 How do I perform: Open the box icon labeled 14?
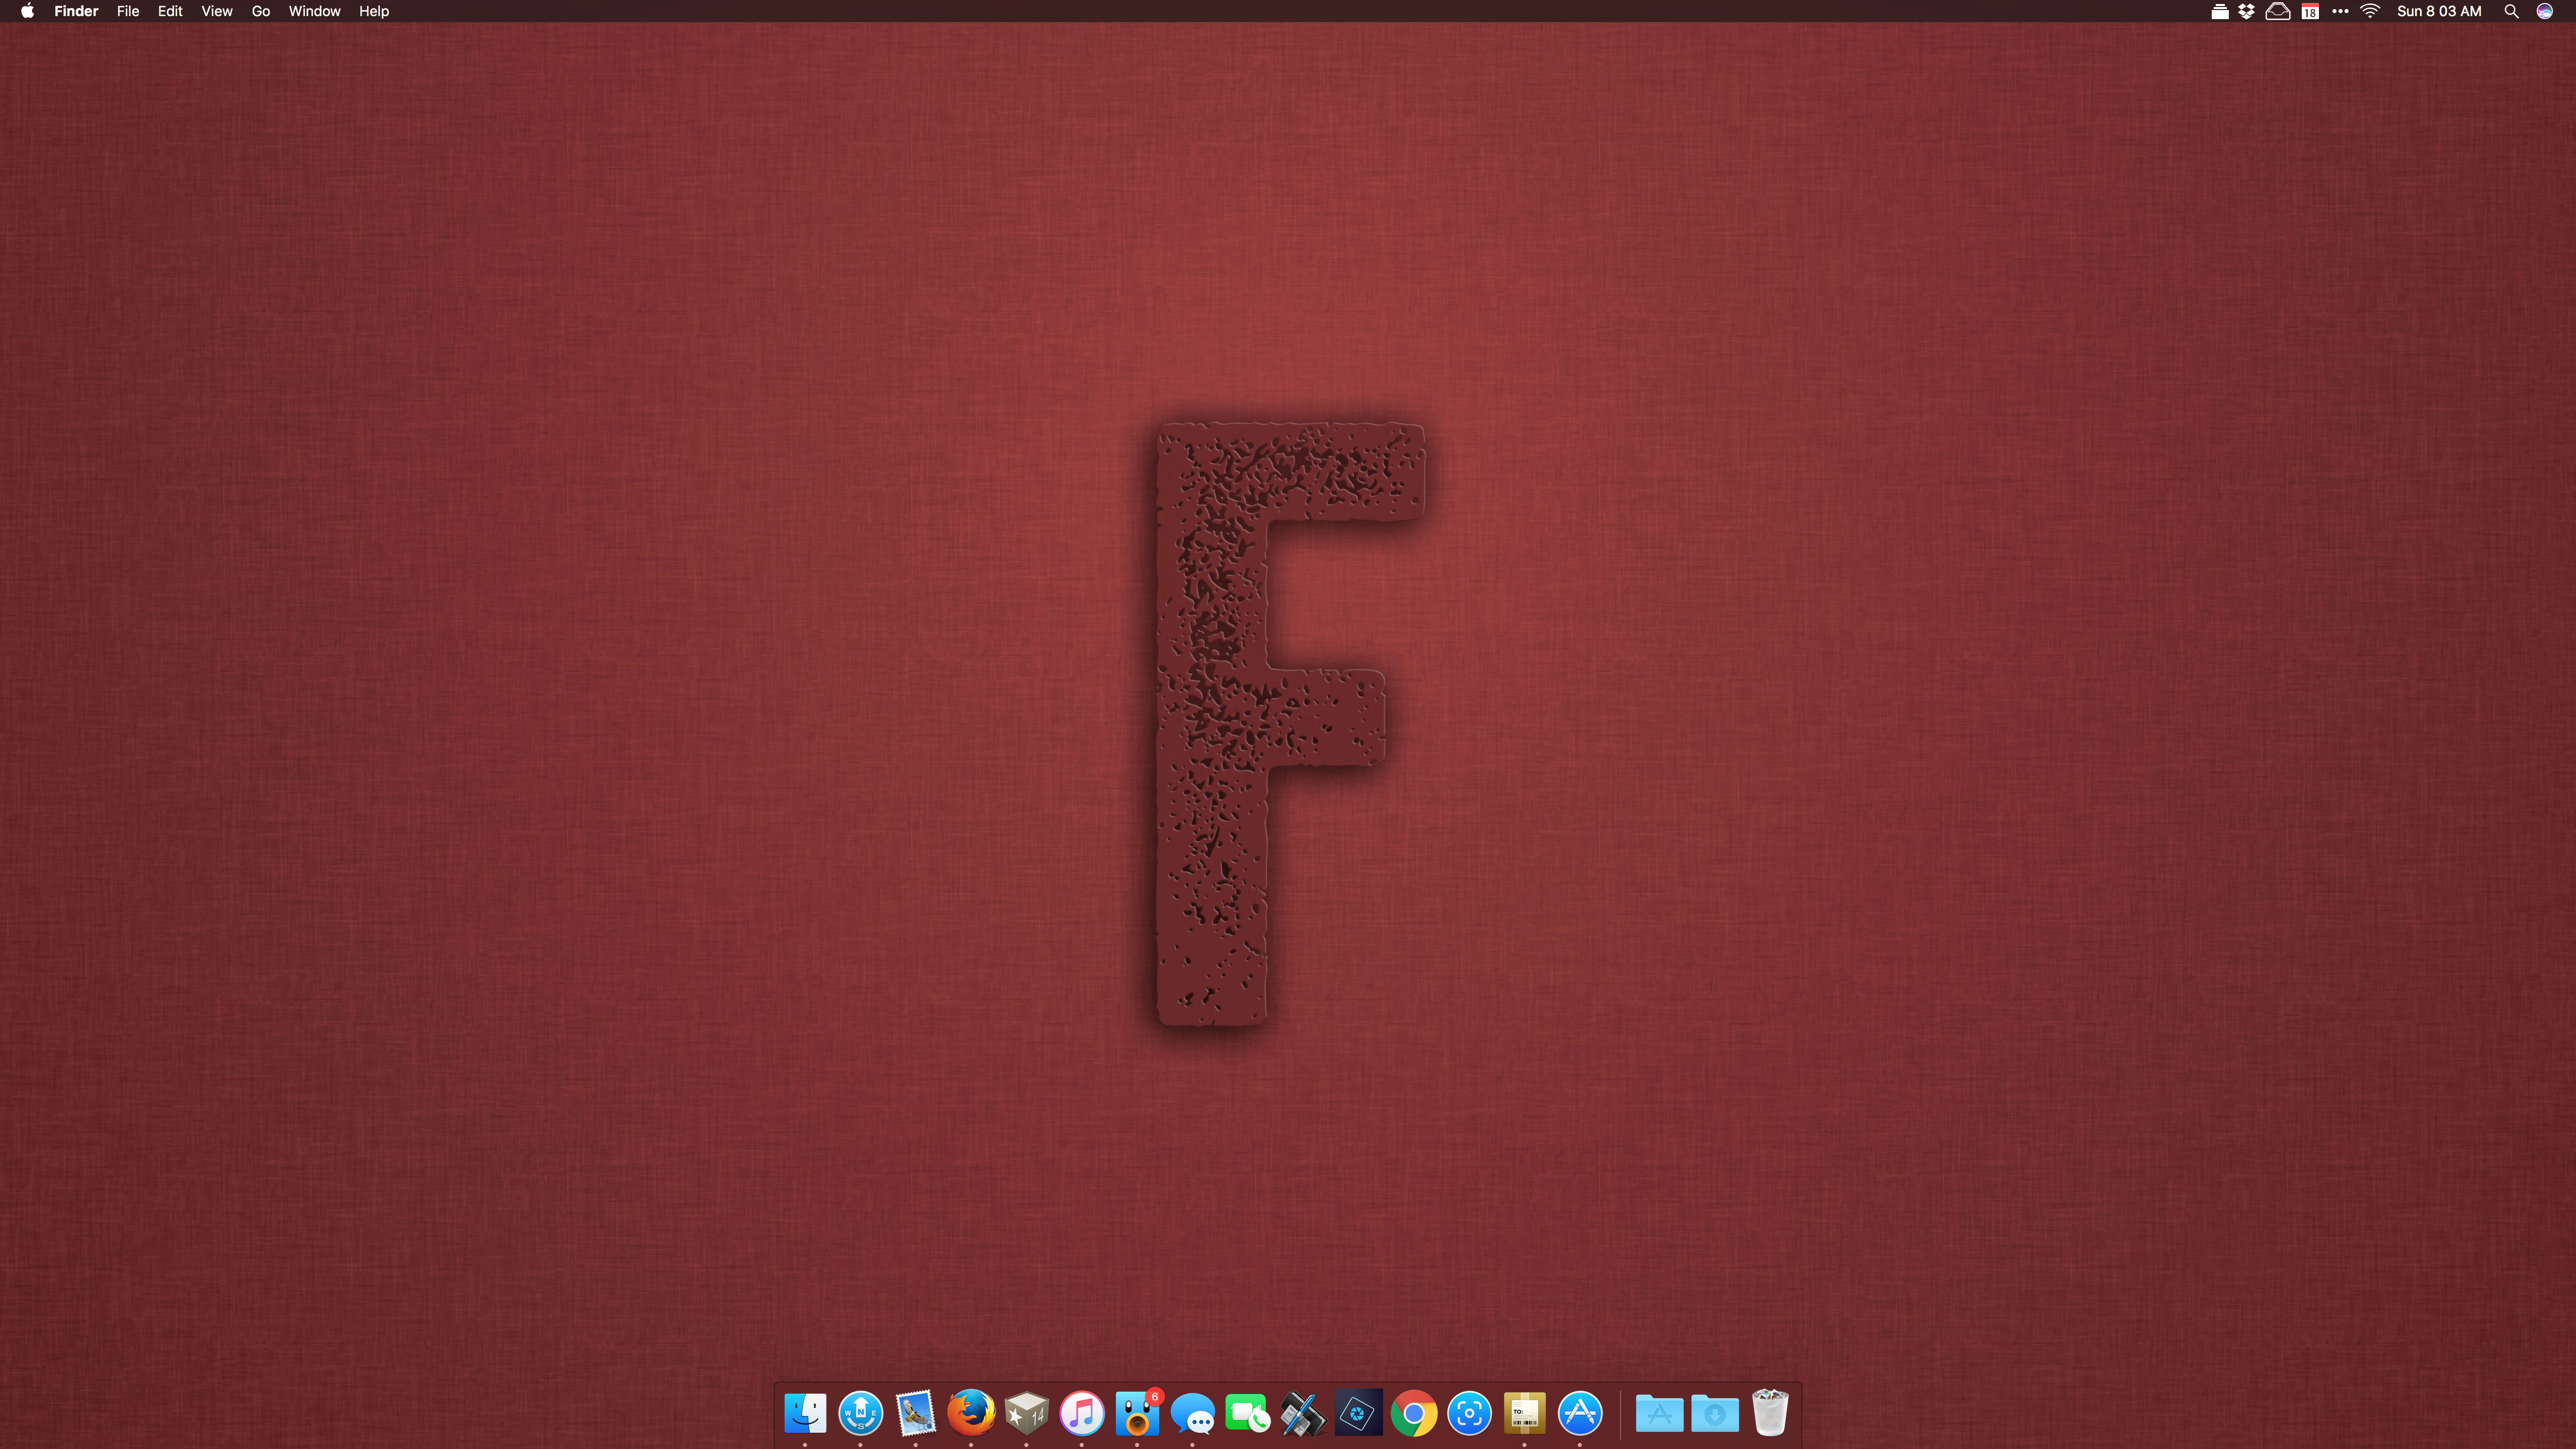point(1026,1413)
